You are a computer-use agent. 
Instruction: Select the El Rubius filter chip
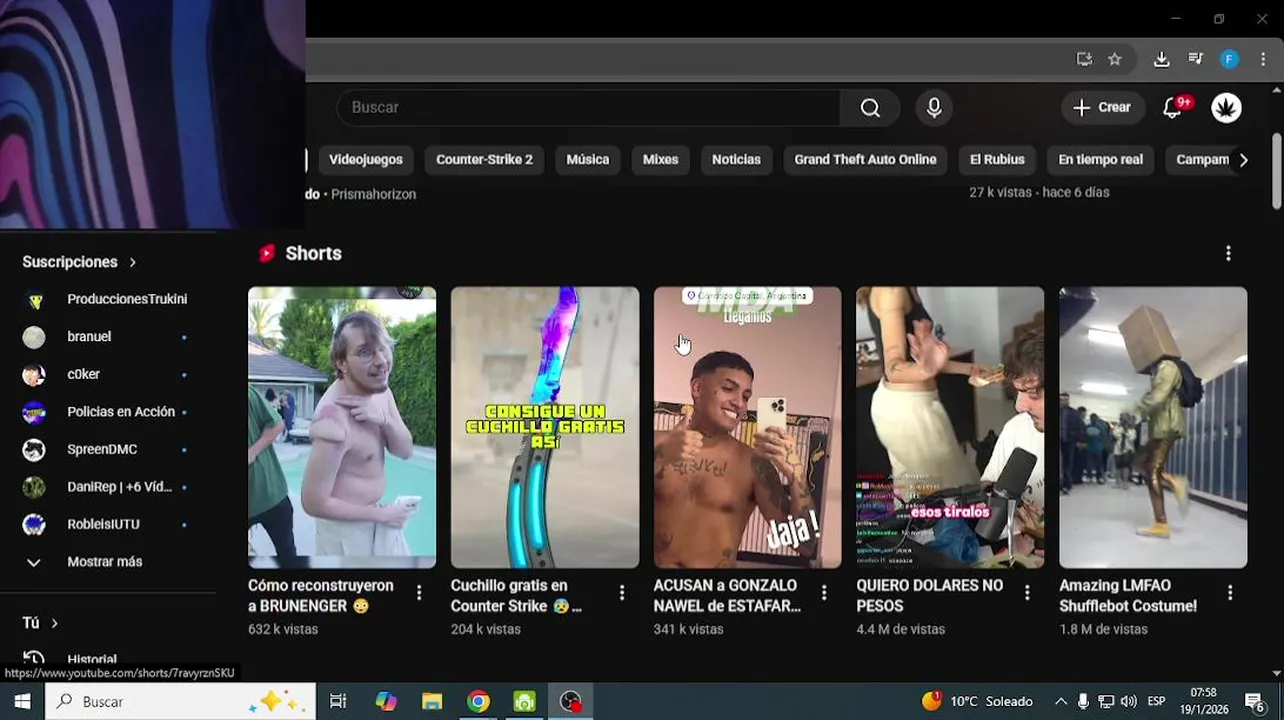pos(997,160)
